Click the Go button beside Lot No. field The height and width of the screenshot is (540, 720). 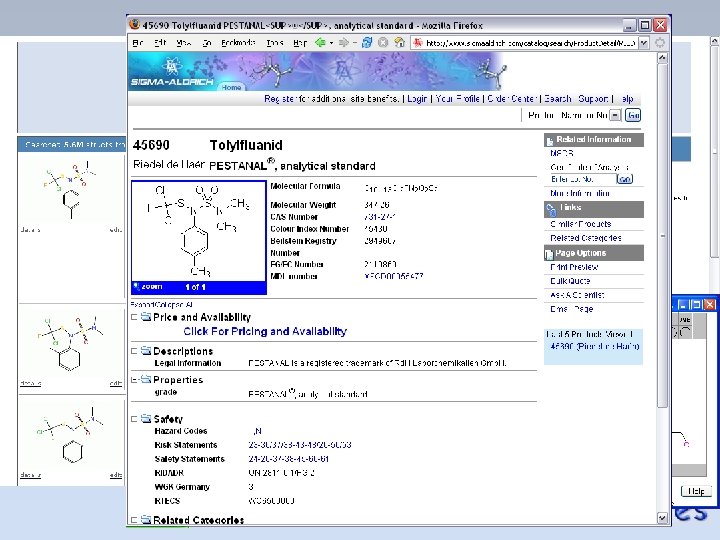(x=624, y=179)
